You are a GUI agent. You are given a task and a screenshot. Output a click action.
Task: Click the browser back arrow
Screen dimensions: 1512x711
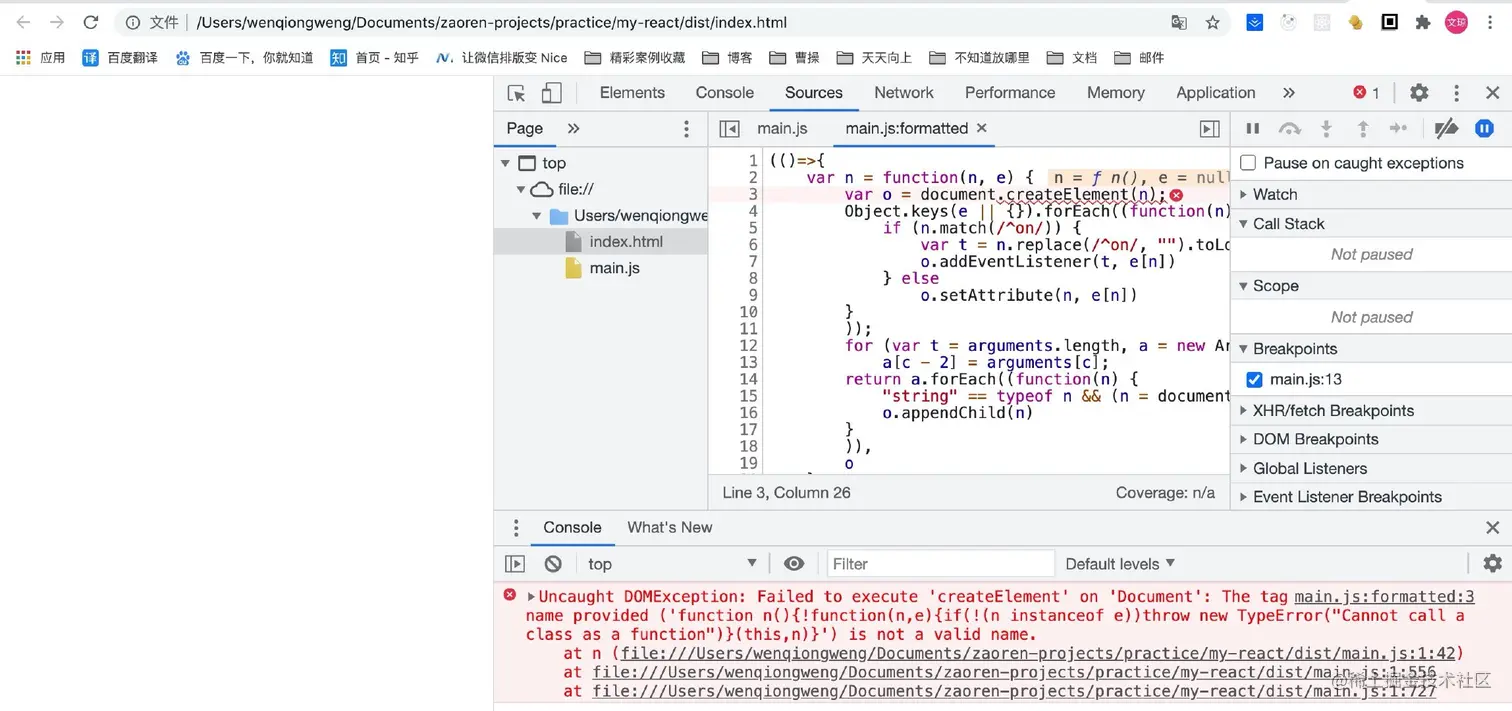pyautogui.click(x=24, y=22)
